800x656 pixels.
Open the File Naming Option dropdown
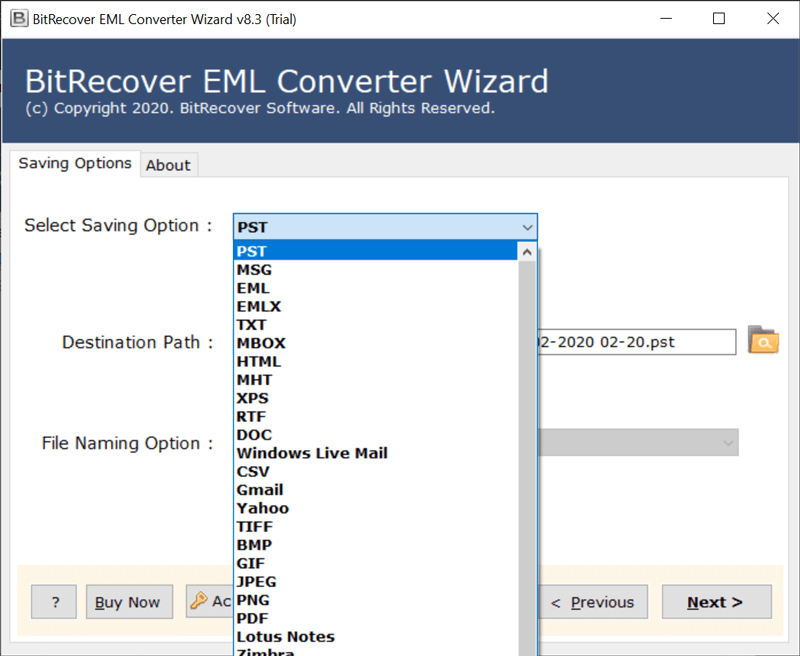[638, 443]
